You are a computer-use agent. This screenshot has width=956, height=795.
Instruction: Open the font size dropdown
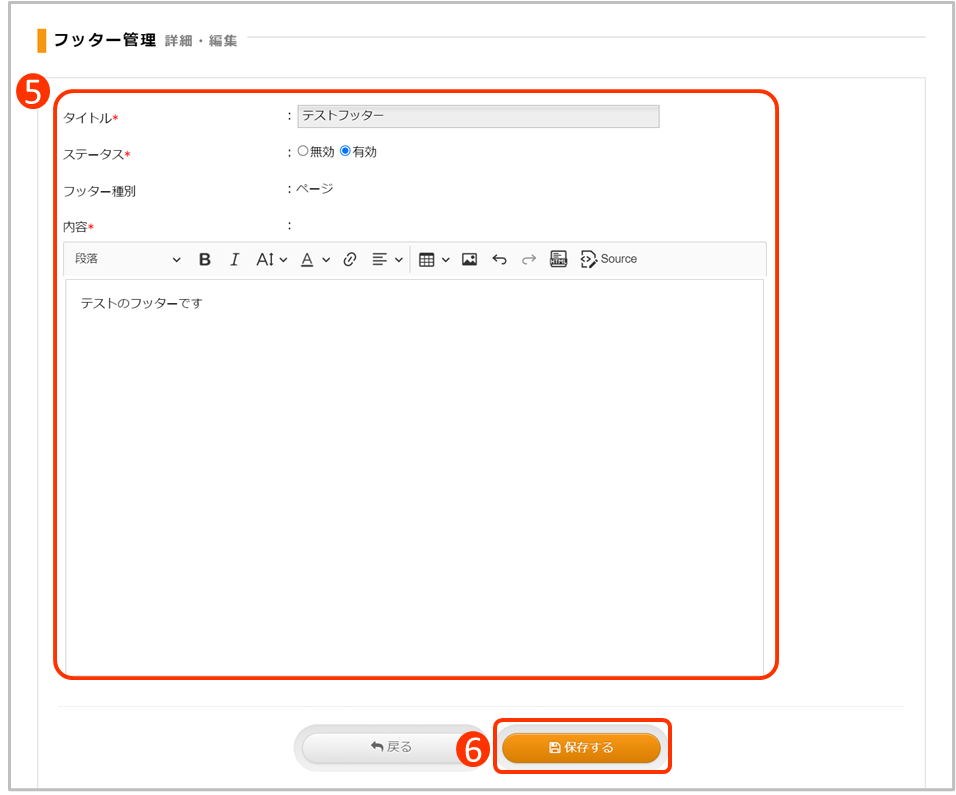[x=271, y=259]
